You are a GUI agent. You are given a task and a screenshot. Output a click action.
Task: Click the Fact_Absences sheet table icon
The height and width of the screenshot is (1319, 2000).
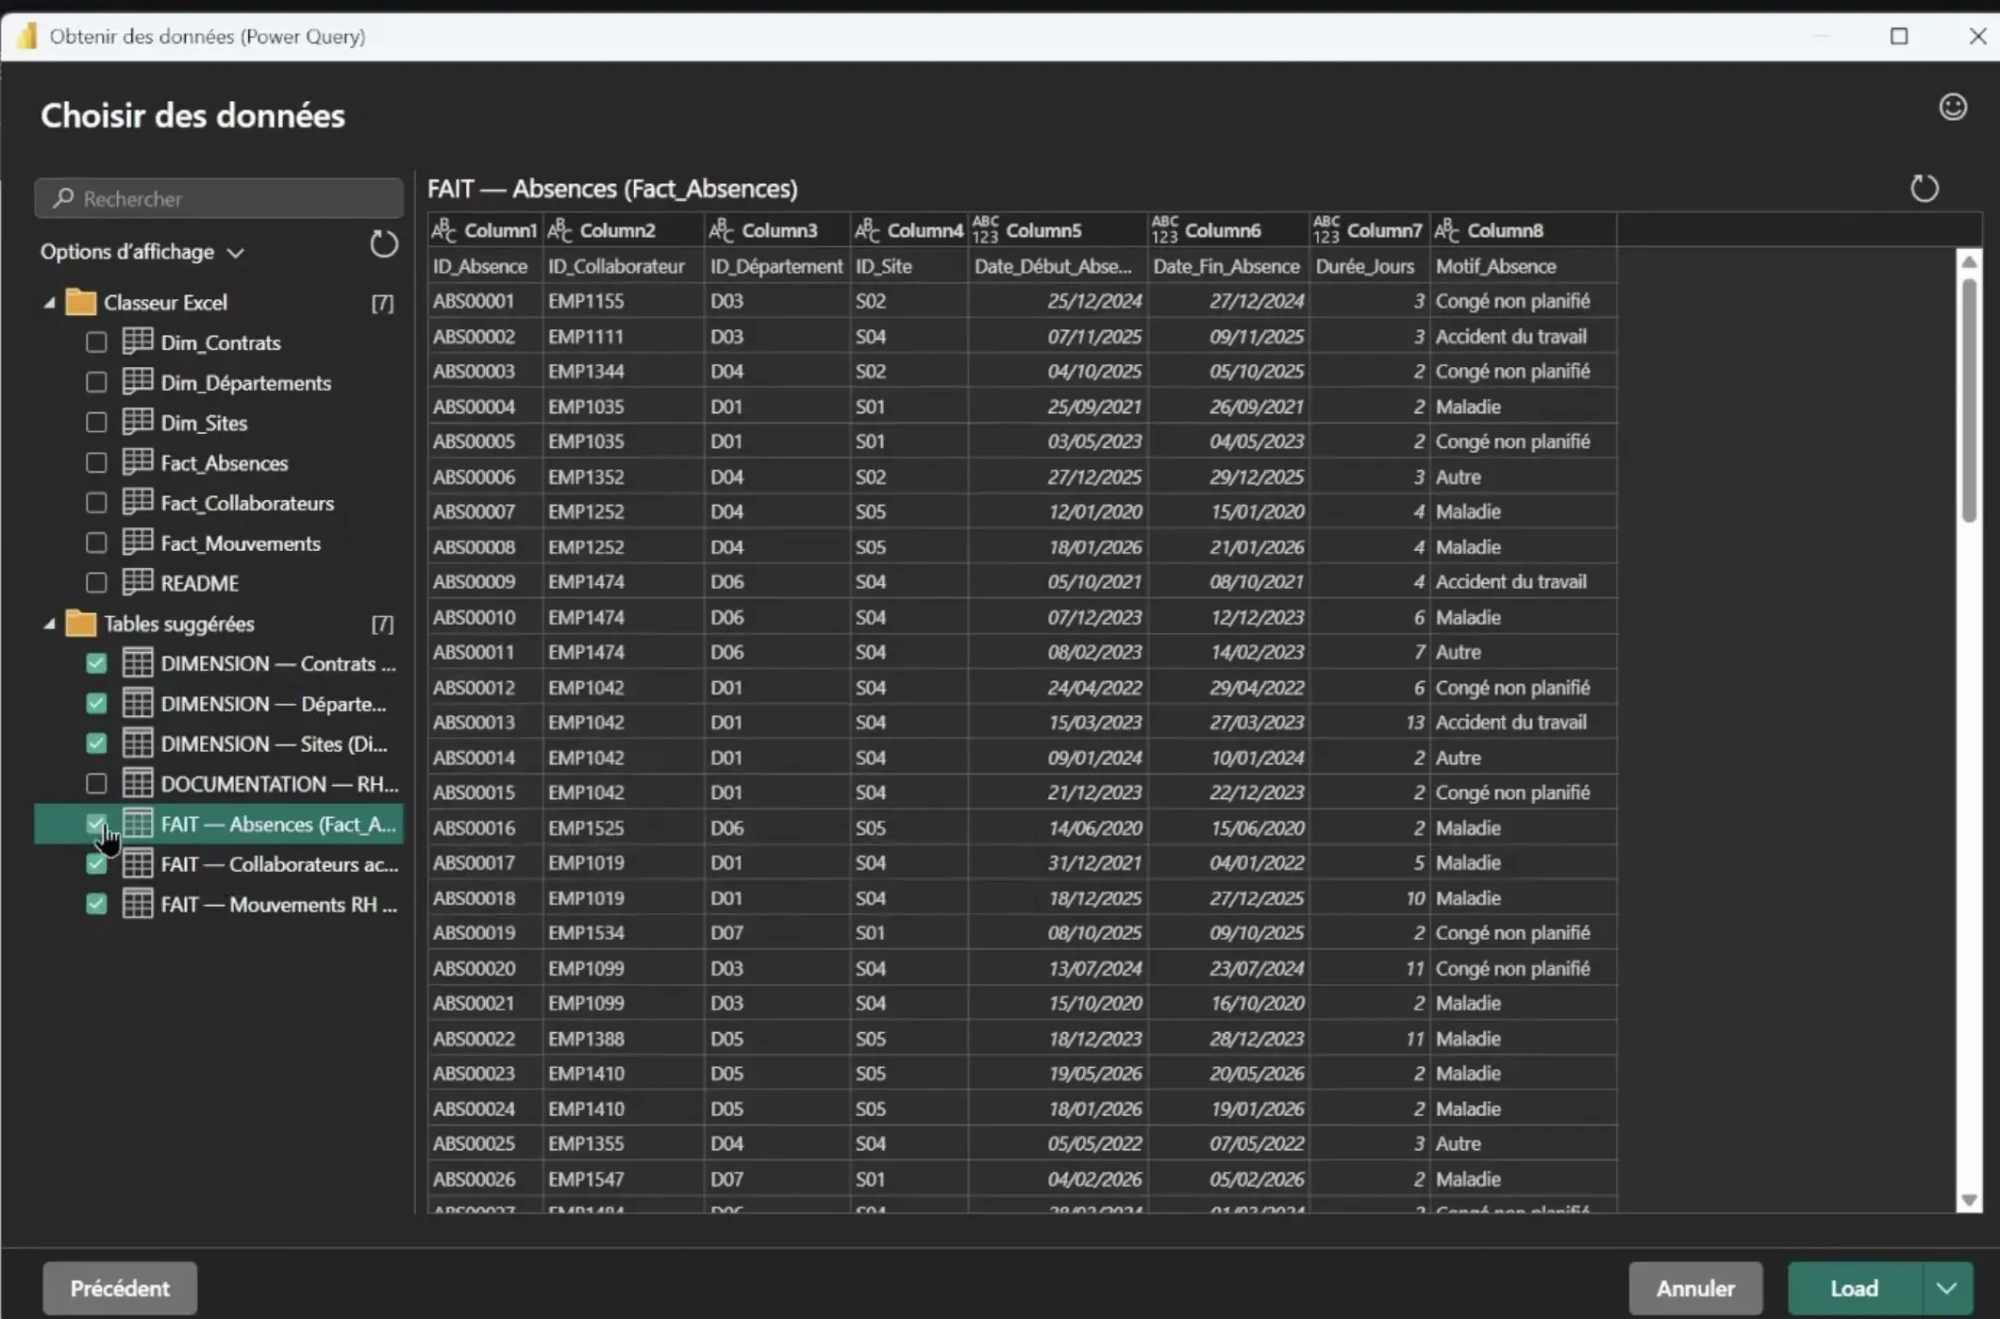coord(137,462)
